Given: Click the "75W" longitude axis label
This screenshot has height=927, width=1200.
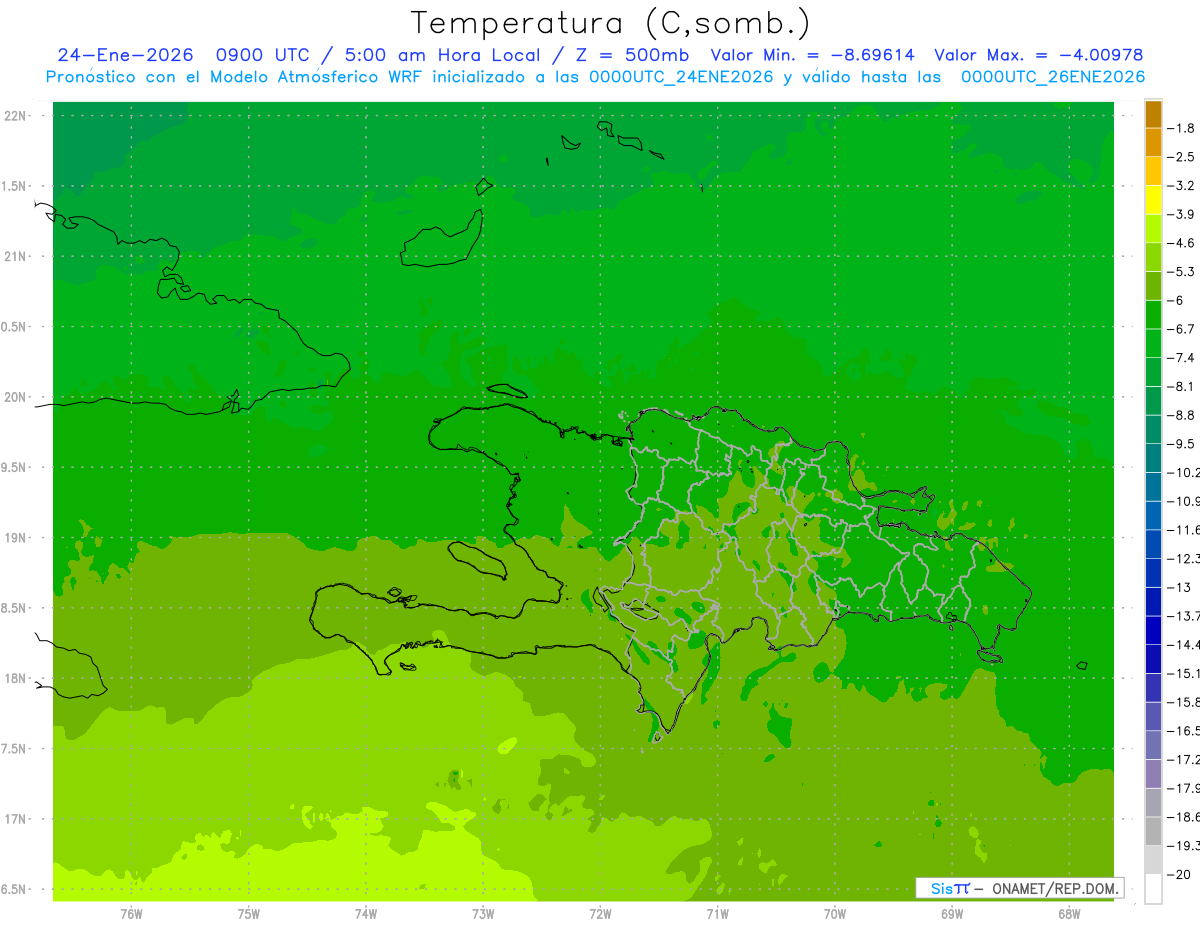Looking at the screenshot, I should [x=249, y=914].
